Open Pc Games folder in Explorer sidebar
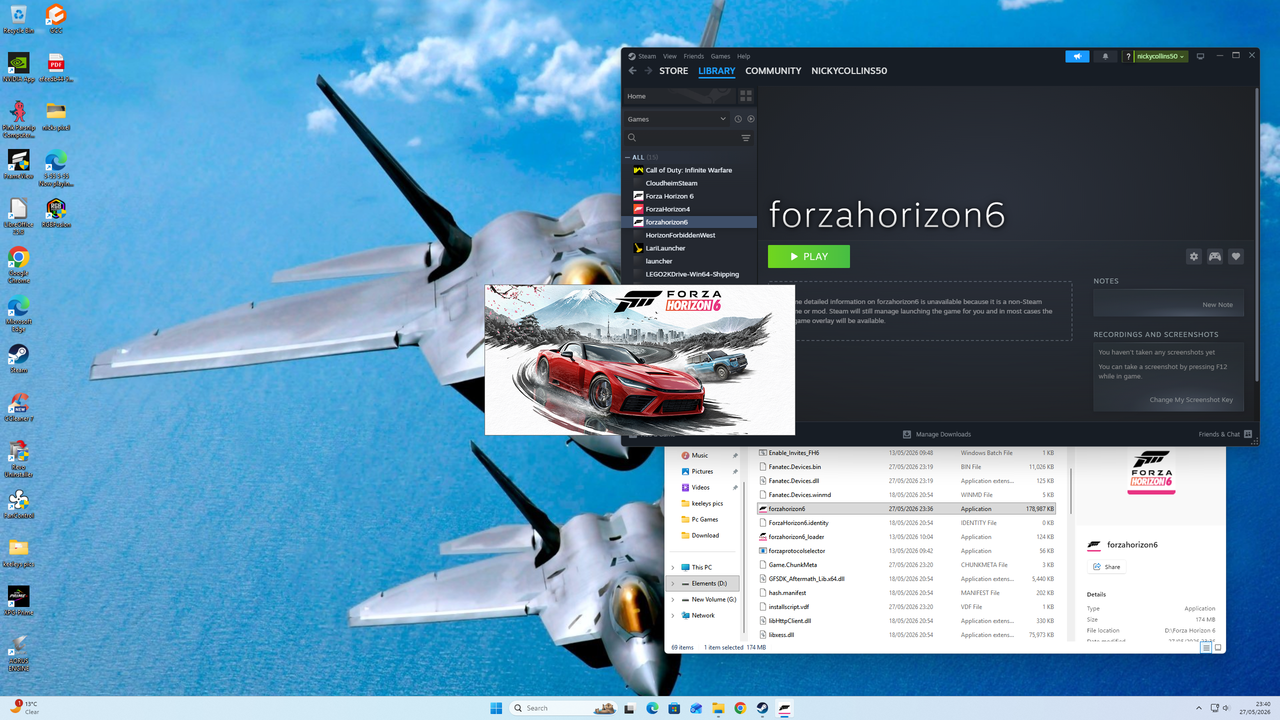This screenshot has height=720, width=1280. (x=704, y=519)
